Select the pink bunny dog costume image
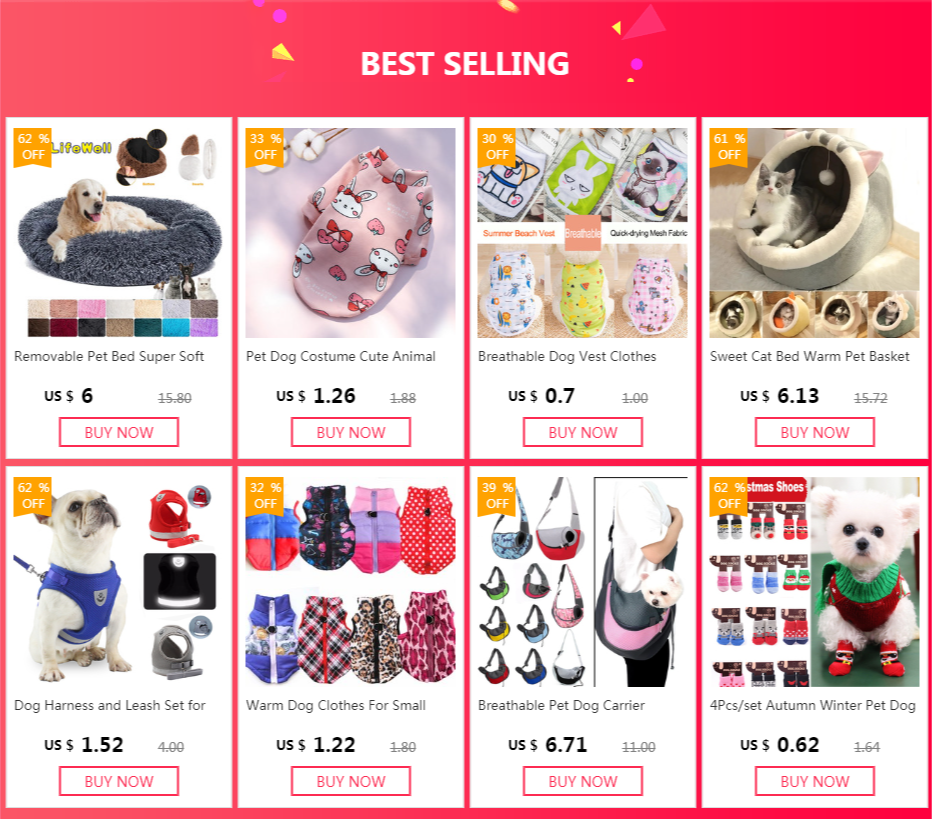The height and width of the screenshot is (819, 932). click(x=351, y=233)
